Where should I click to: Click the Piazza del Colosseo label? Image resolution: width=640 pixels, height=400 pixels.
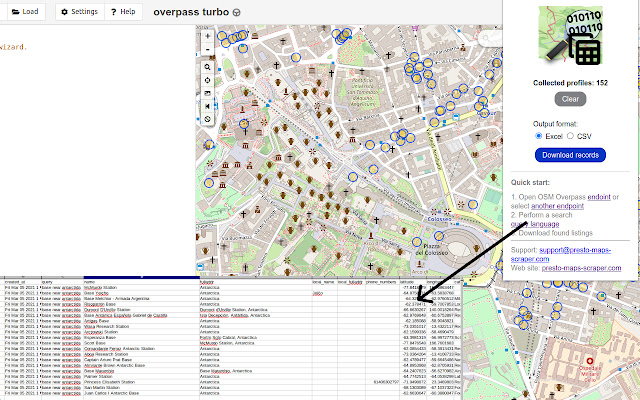[x=431, y=249]
